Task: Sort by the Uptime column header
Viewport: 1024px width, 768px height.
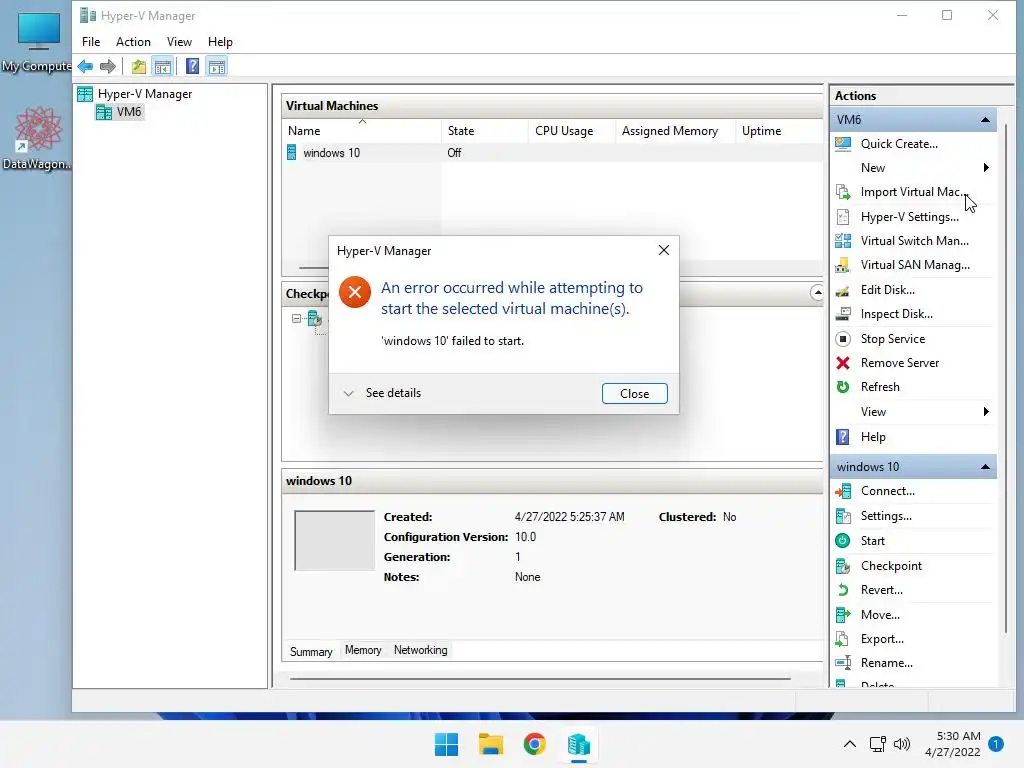Action: tap(779, 131)
